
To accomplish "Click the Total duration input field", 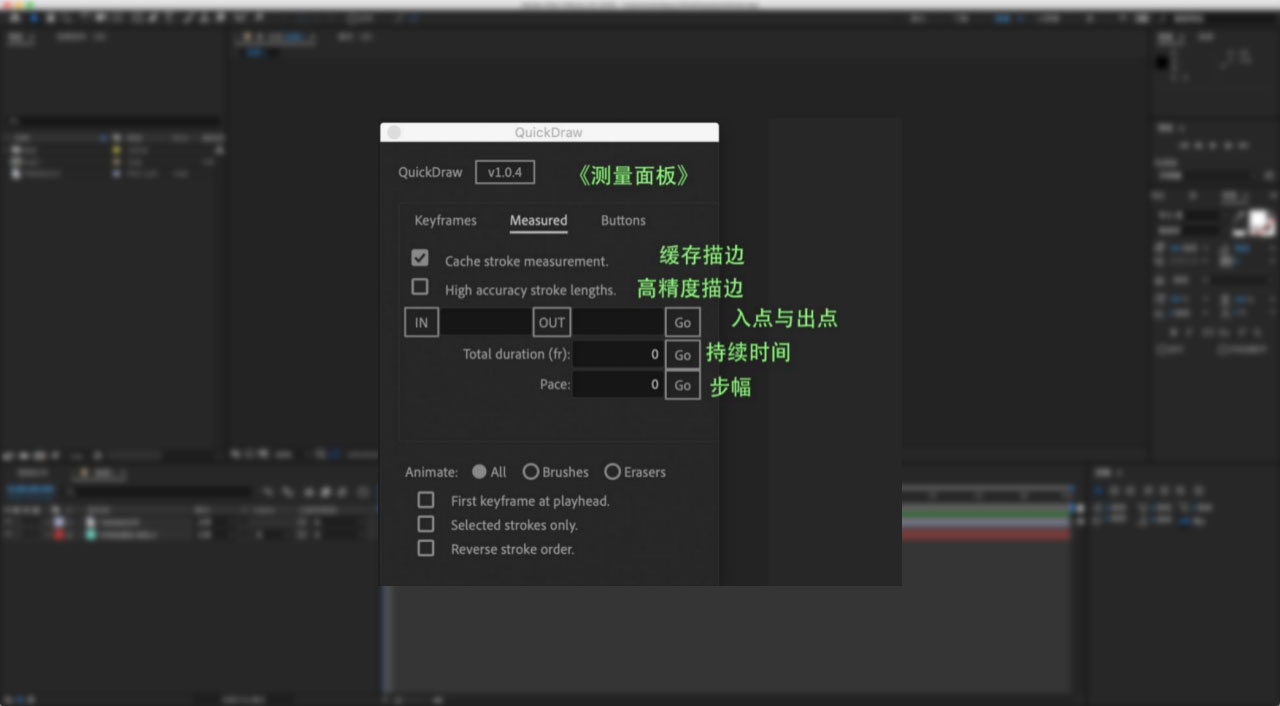I will coord(618,354).
